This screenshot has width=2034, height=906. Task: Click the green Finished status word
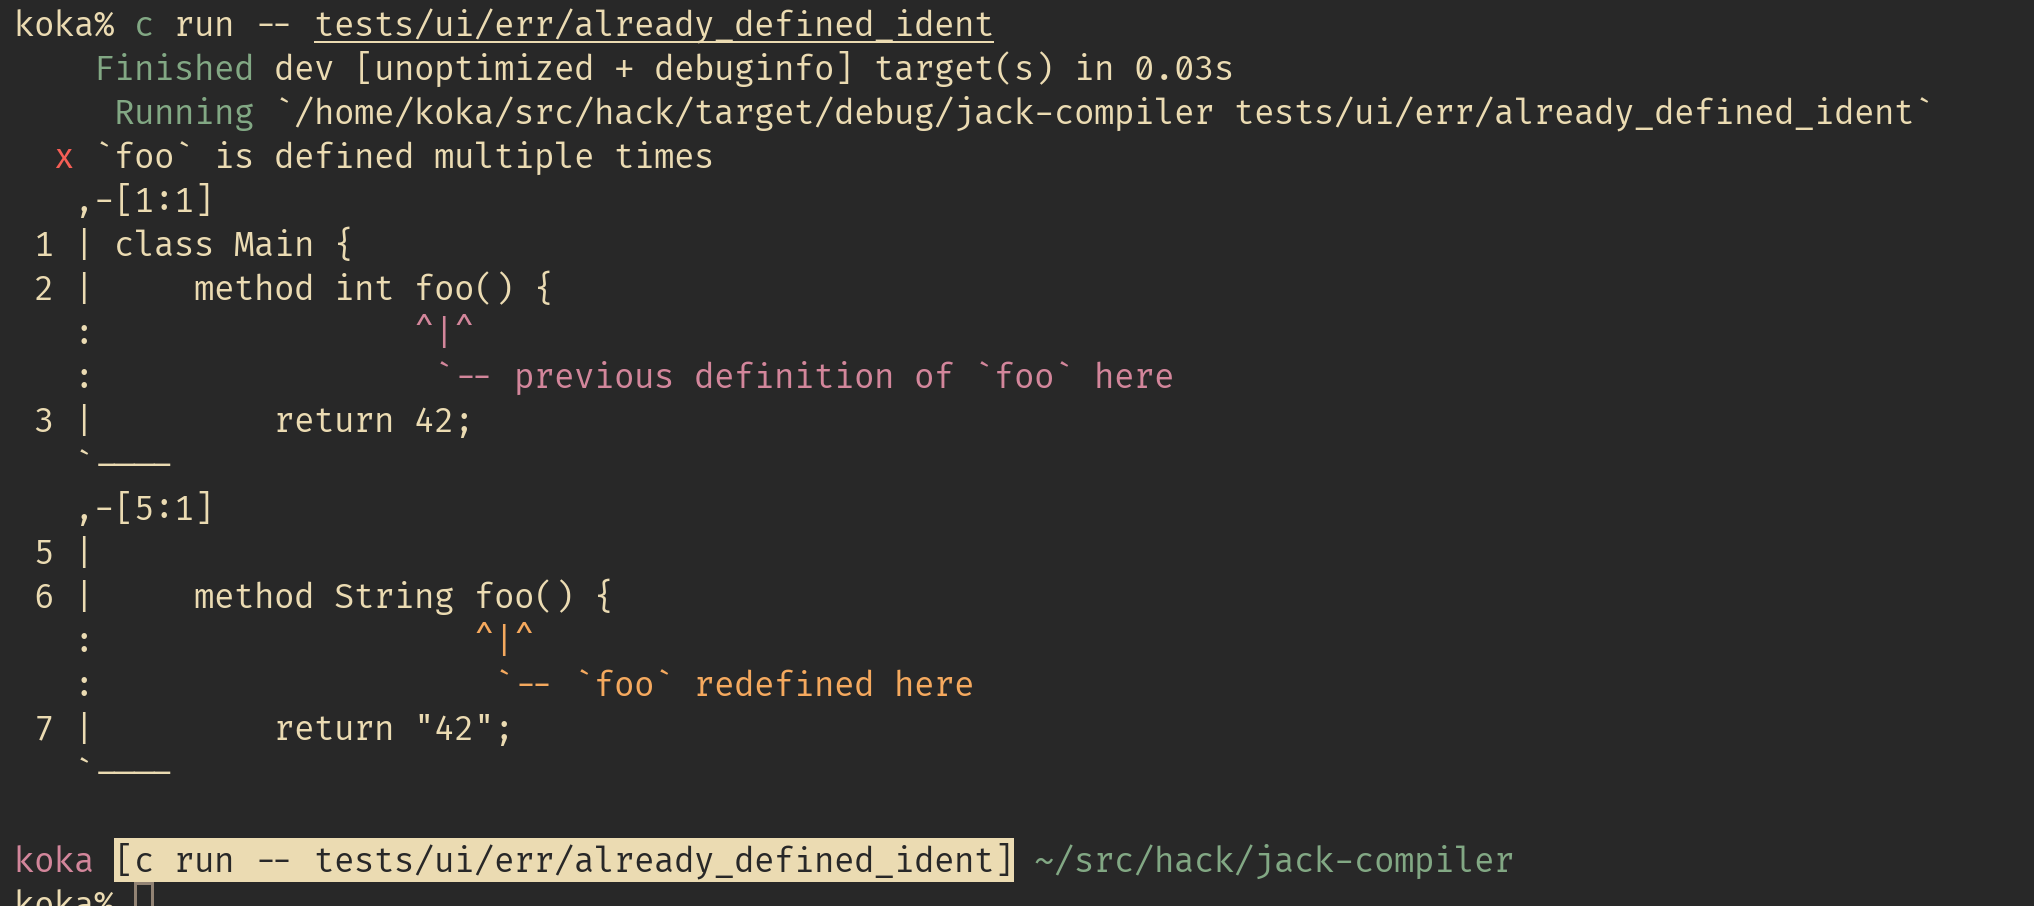click(174, 68)
